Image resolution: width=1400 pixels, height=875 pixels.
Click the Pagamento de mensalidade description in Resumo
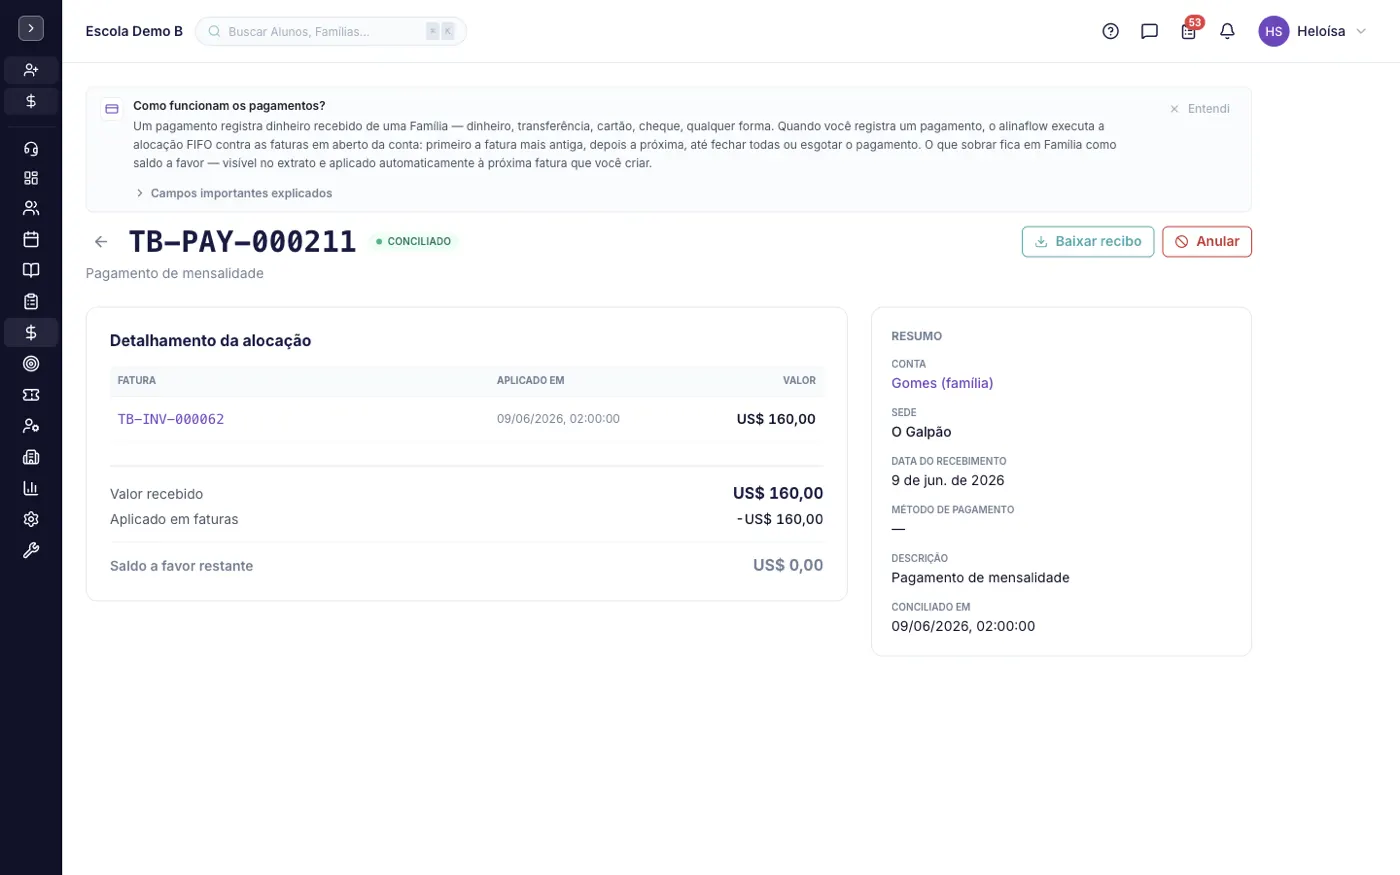[x=980, y=577]
